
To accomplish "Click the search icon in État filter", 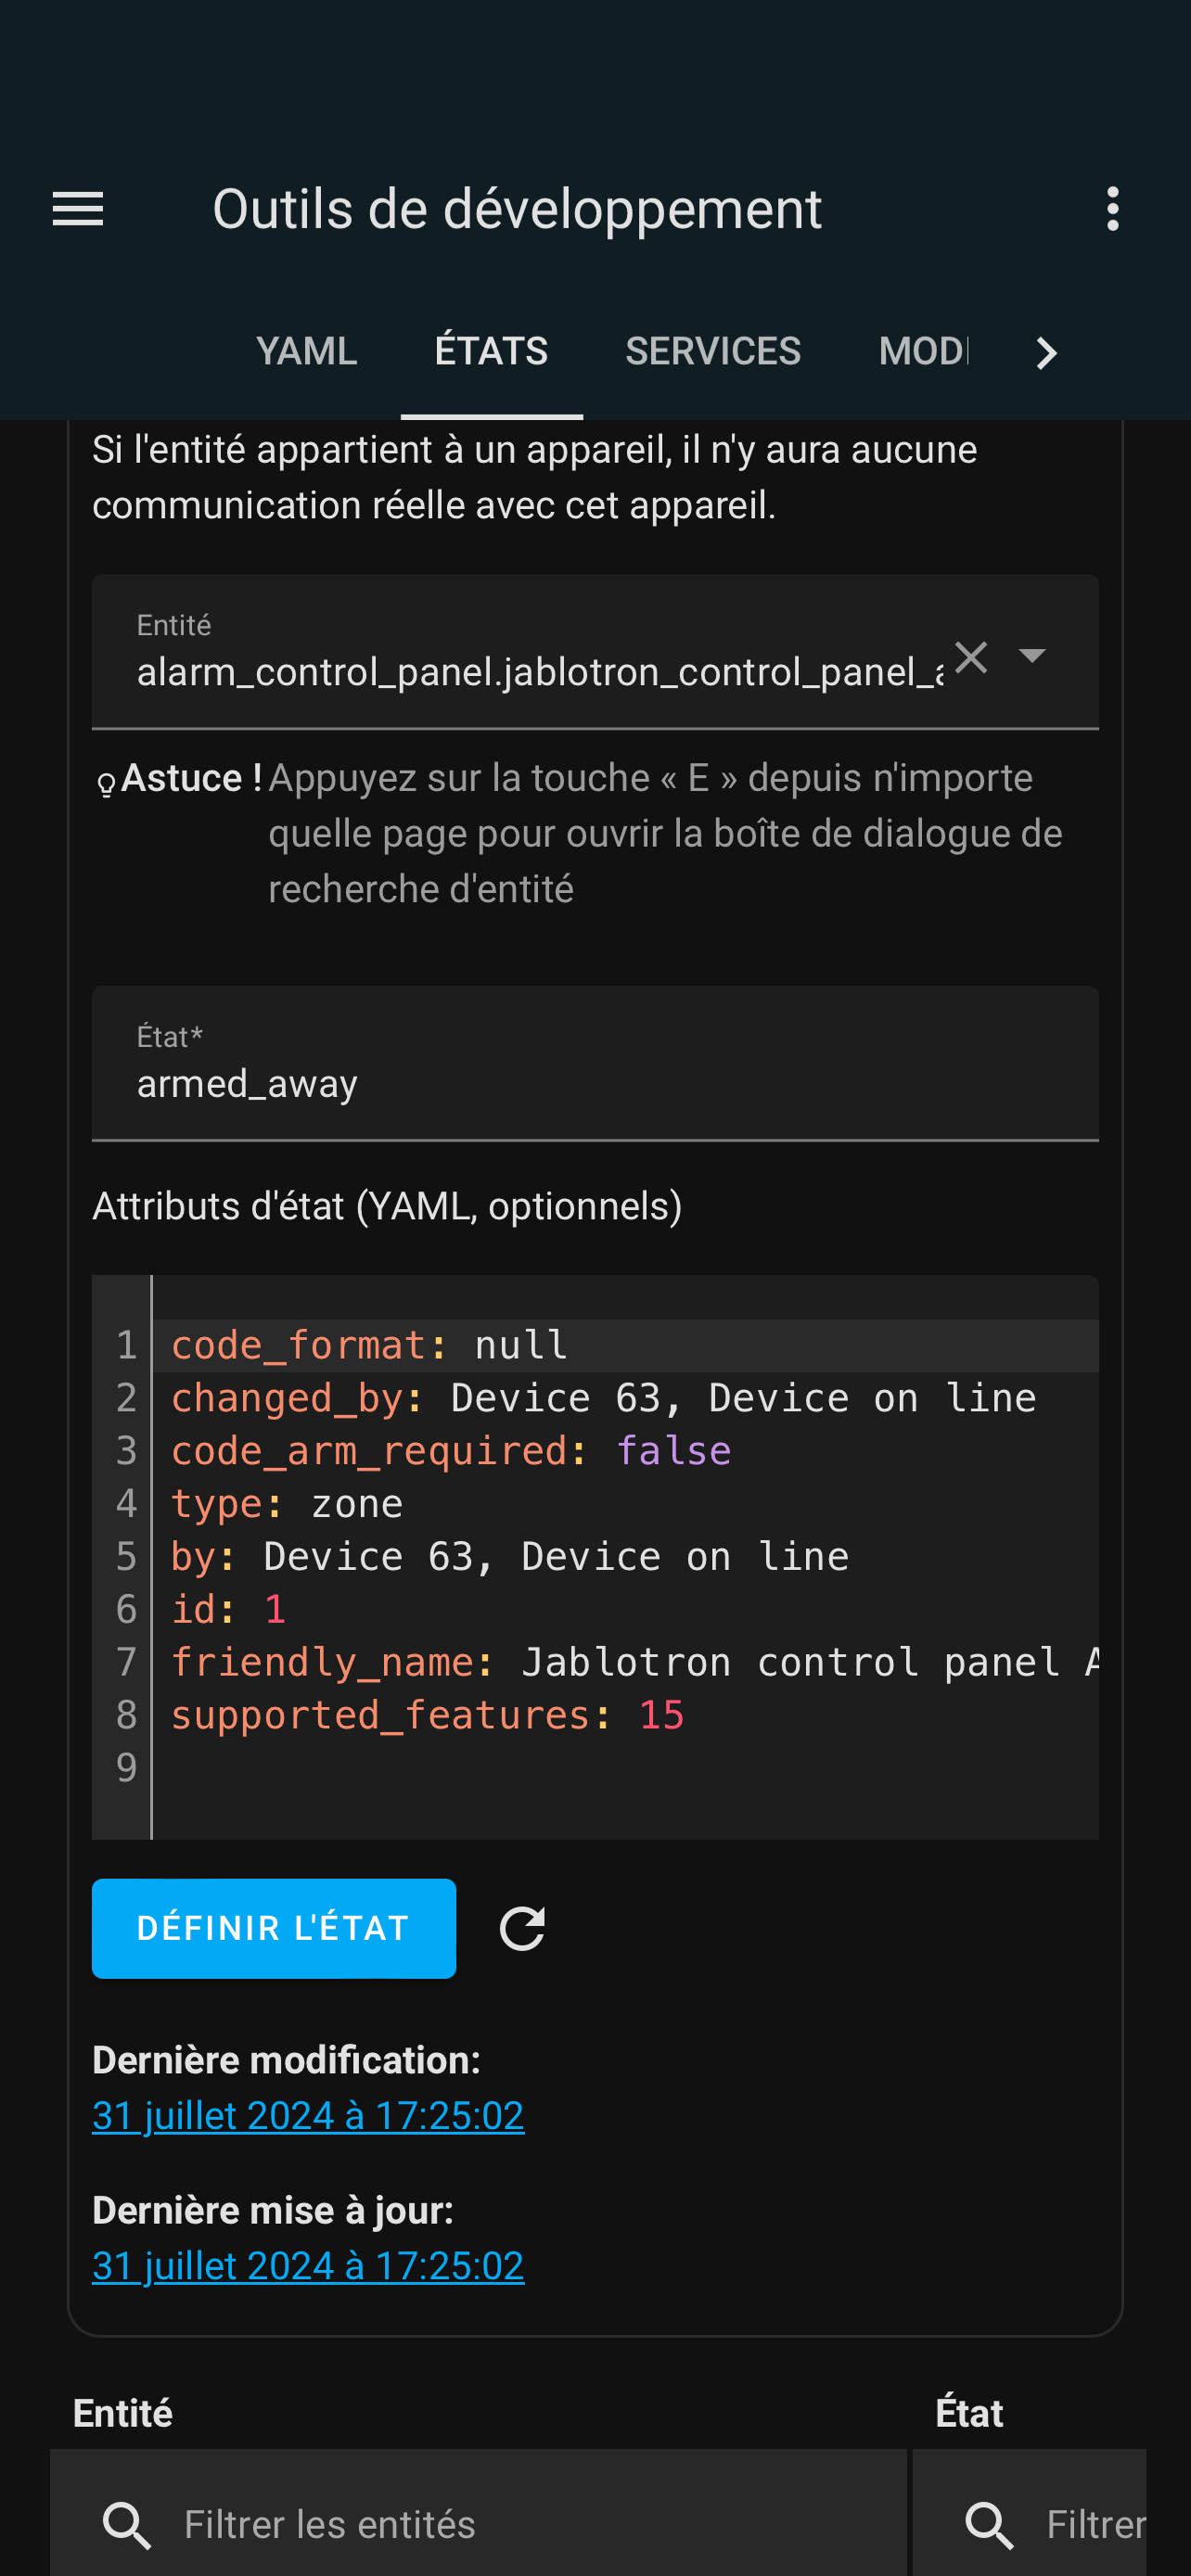I will 989,2525.
